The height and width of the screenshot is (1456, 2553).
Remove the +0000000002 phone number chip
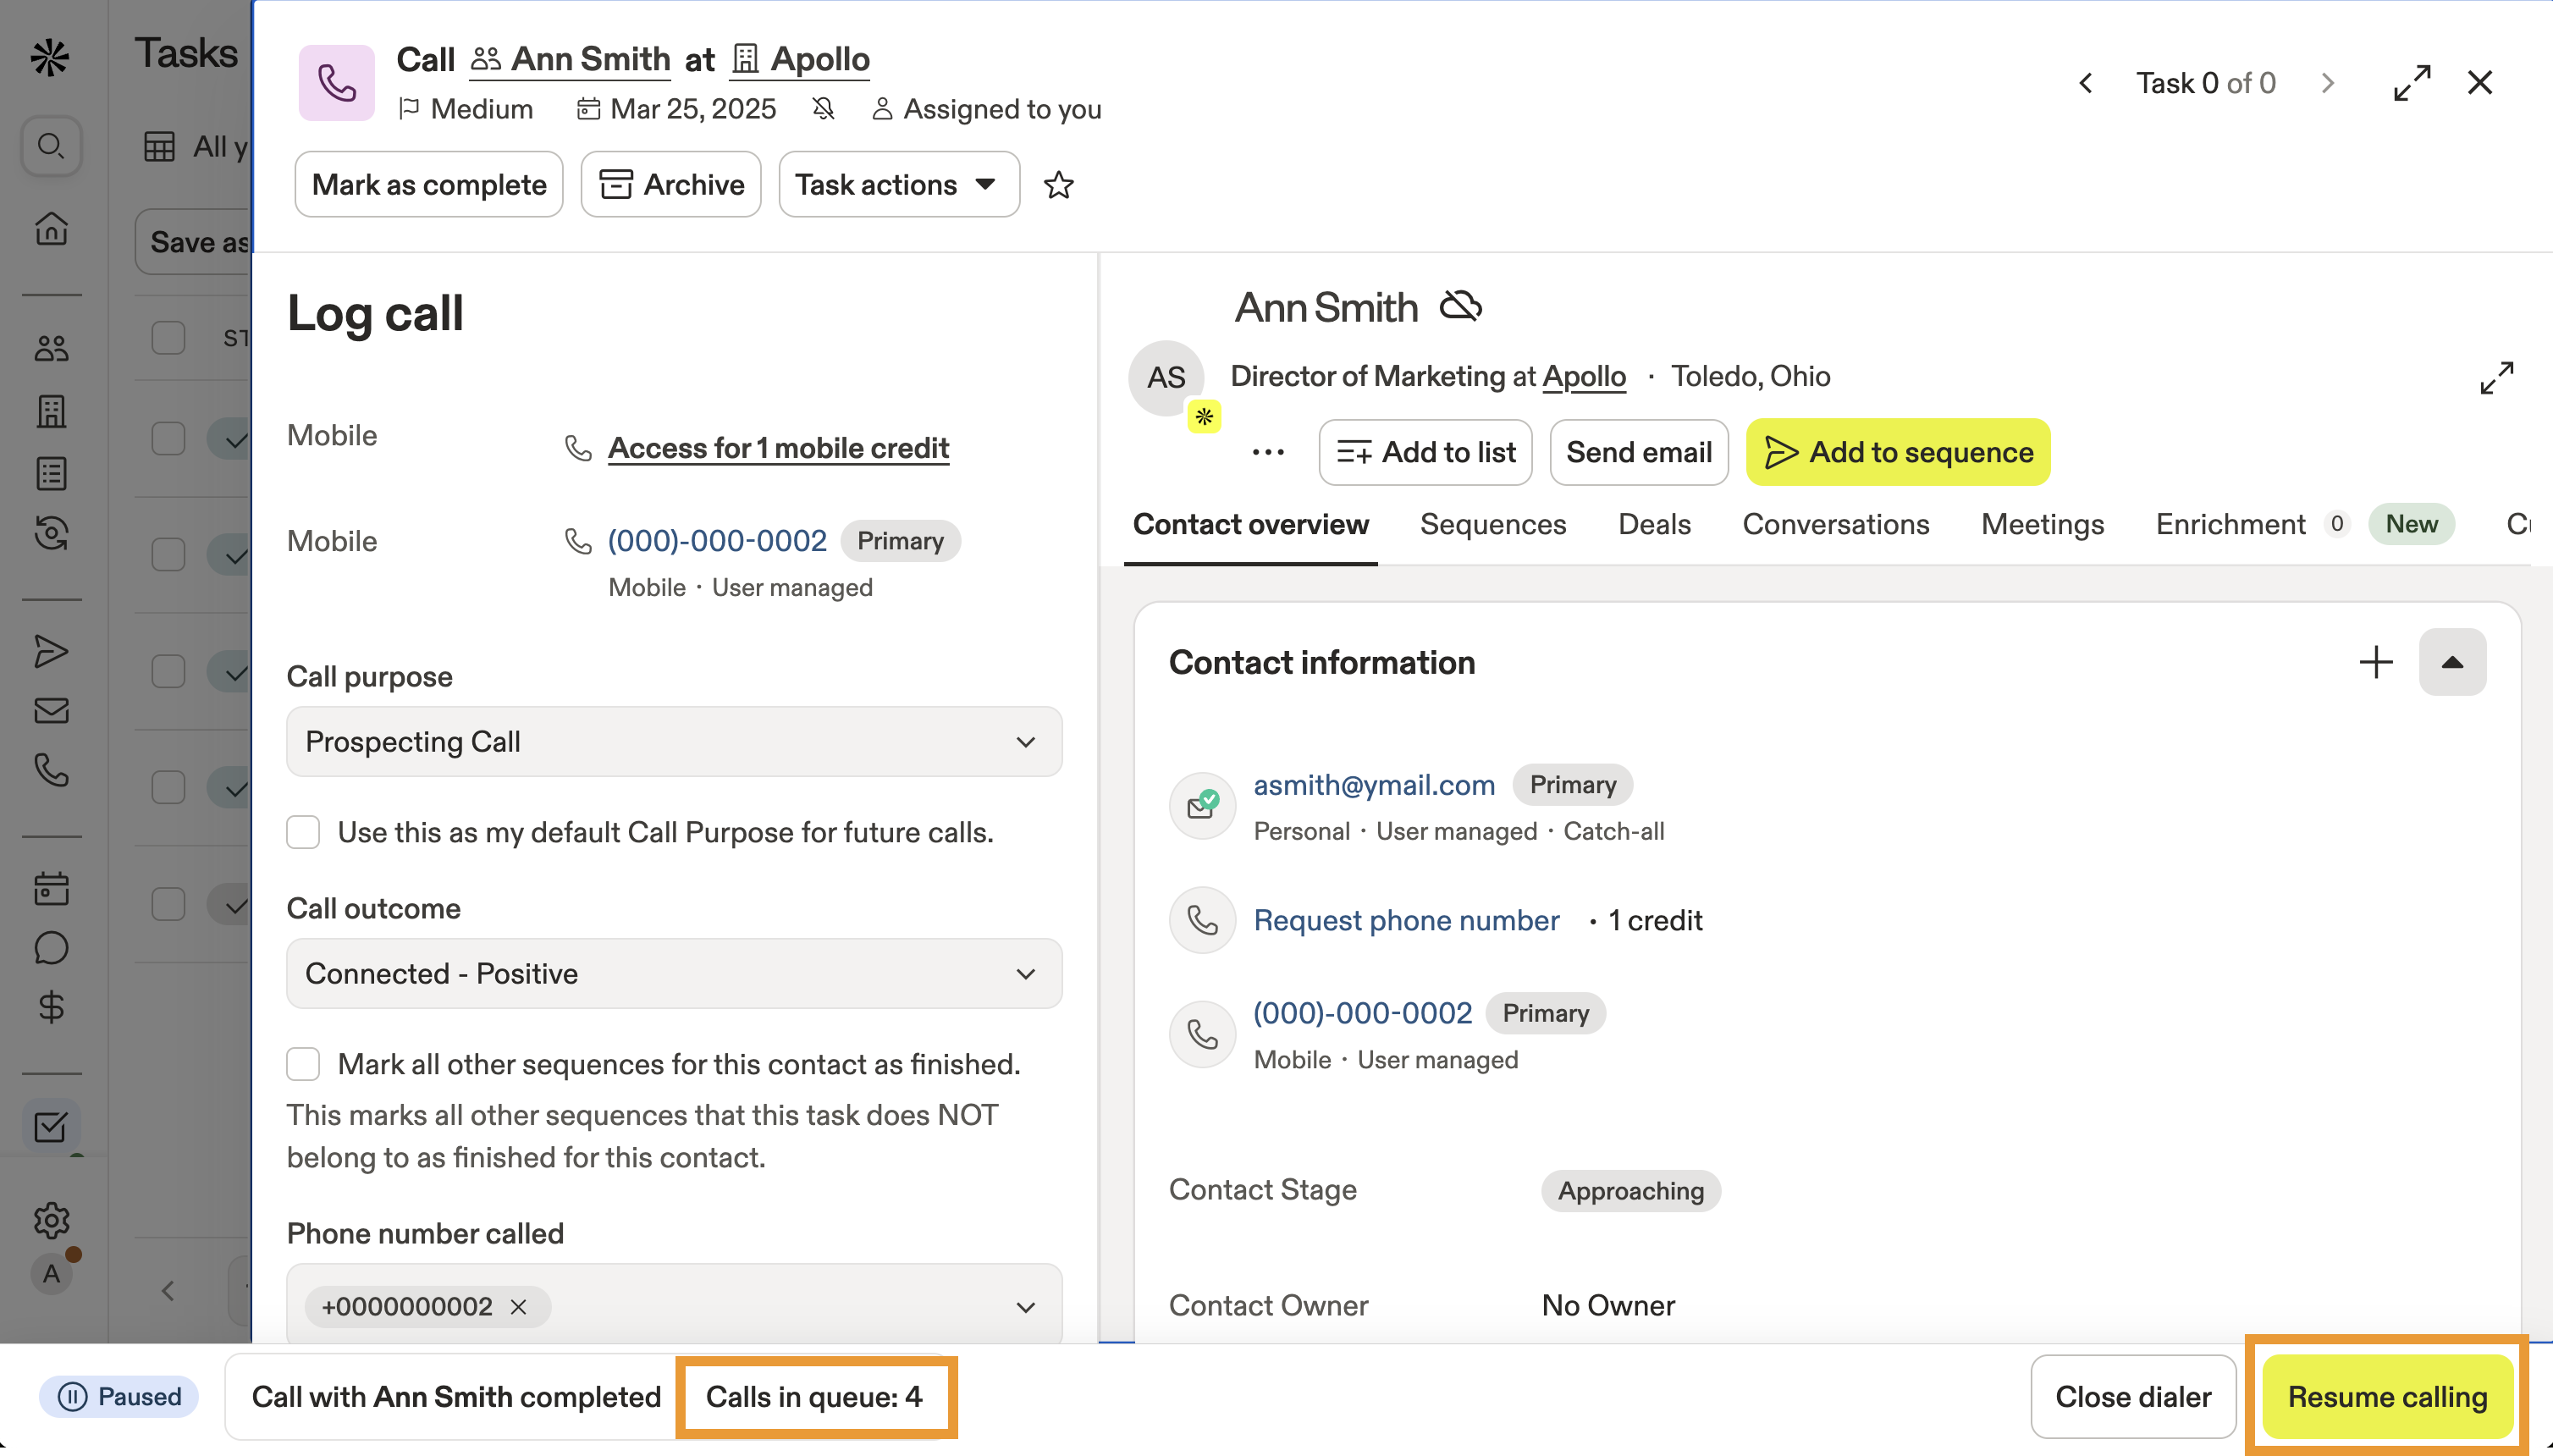(518, 1307)
